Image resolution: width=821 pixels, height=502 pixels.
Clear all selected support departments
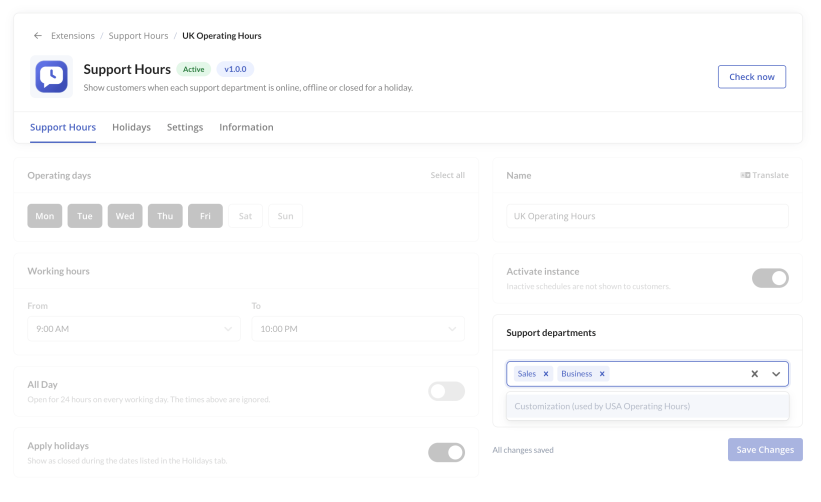tap(755, 374)
